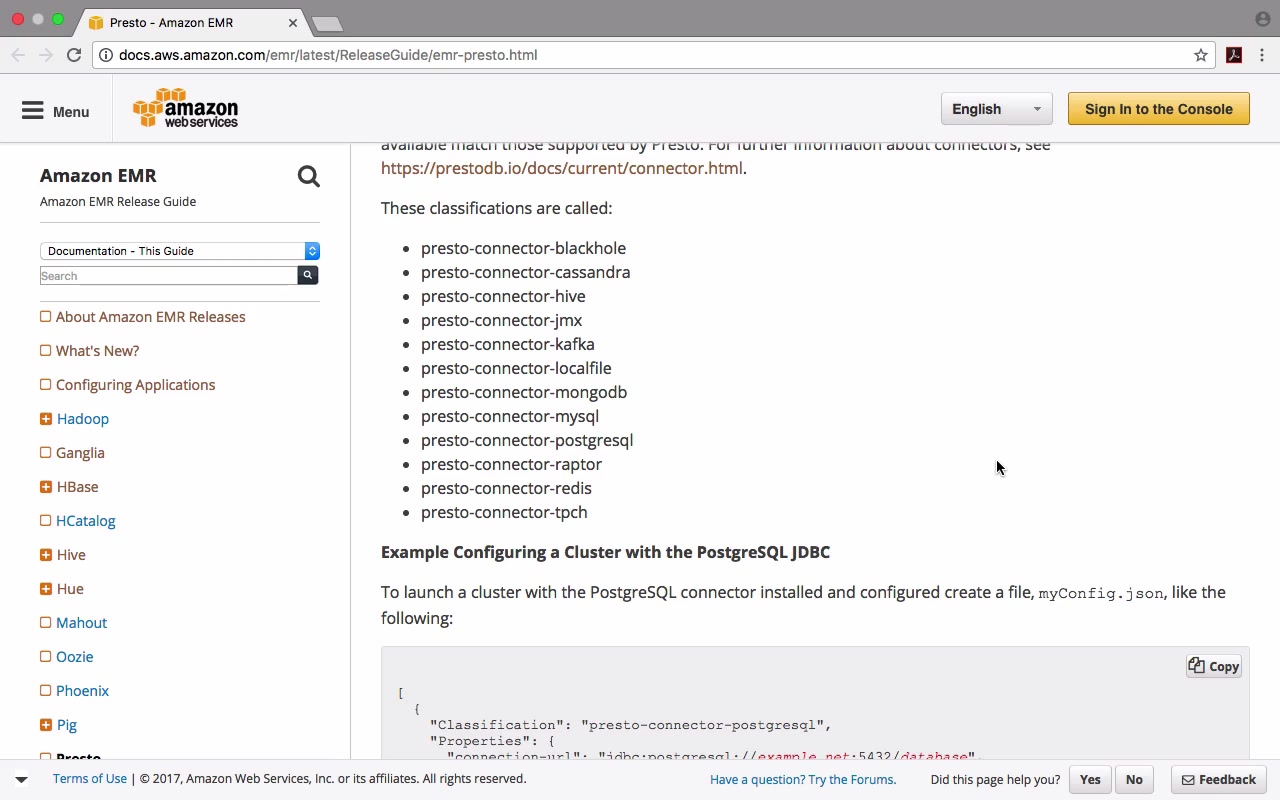This screenshot has height=800, width=1280.
Task: Copy the code sample with Copy icon
Action: coord(1214,666)
